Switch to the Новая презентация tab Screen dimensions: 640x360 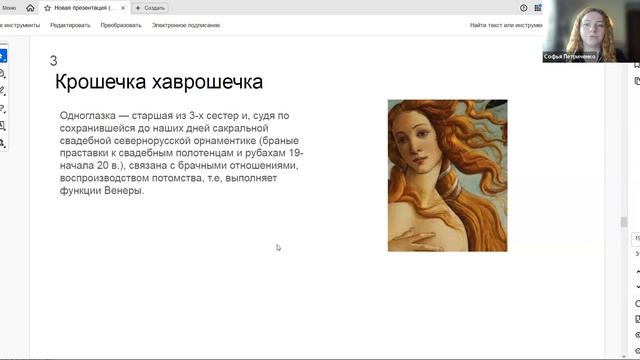[85, 8]
